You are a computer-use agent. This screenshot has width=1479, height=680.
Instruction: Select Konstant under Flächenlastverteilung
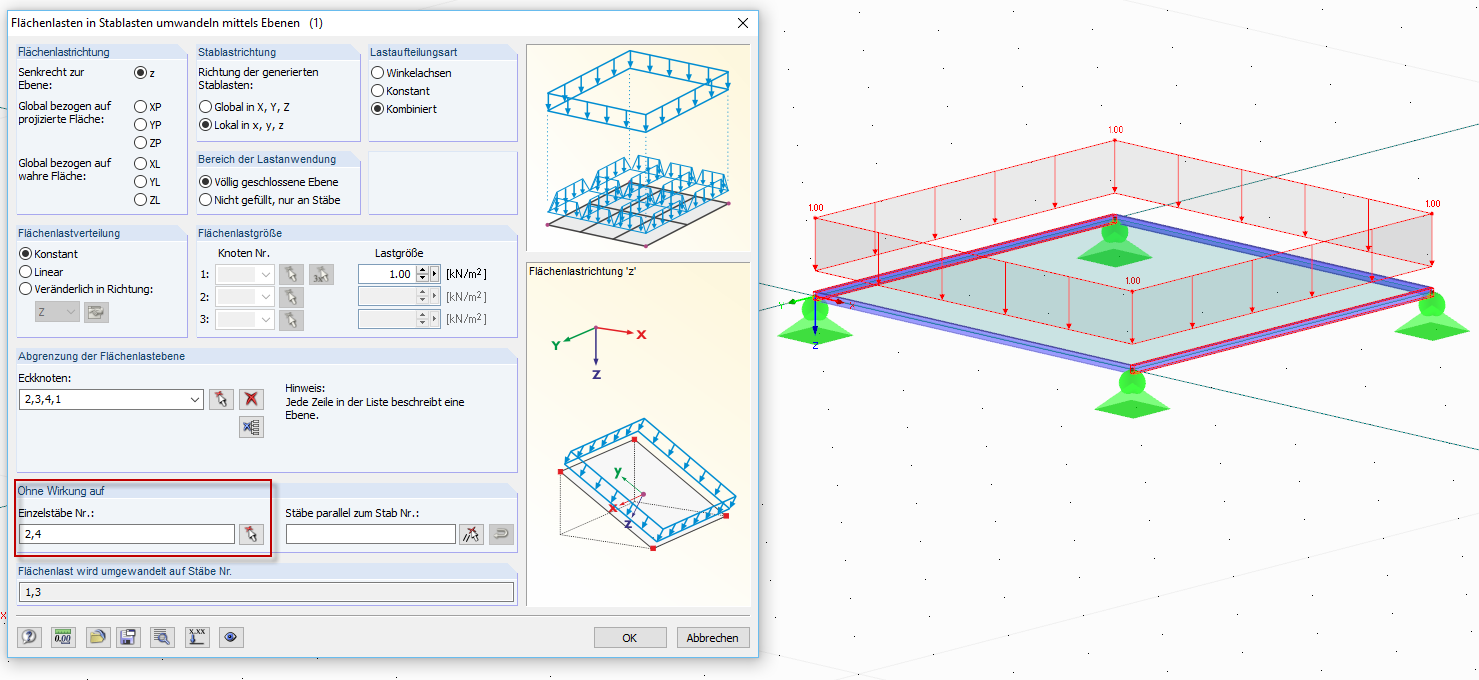pyautogui.click(x=25, y=254)
